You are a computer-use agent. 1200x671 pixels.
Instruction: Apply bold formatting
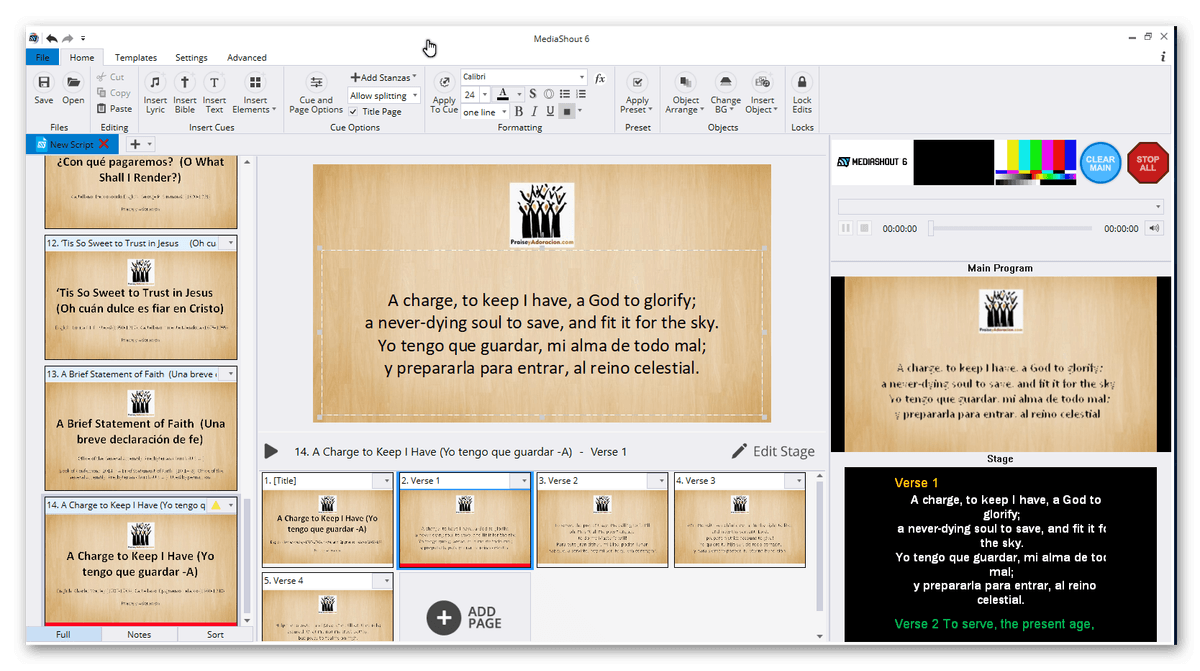[518, 112]
